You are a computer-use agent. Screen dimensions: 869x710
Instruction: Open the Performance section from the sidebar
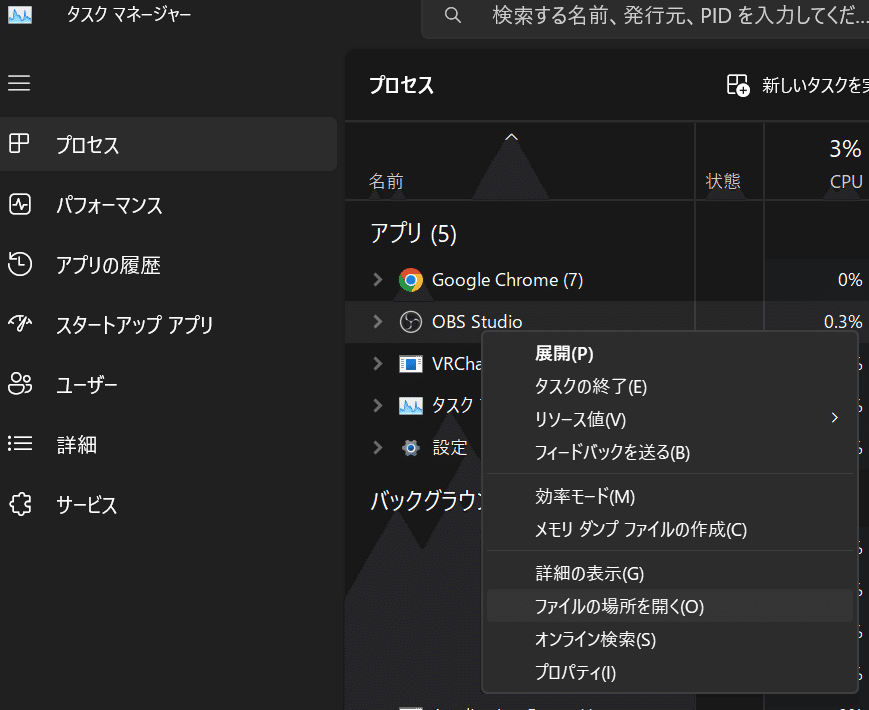click(20, 205)
